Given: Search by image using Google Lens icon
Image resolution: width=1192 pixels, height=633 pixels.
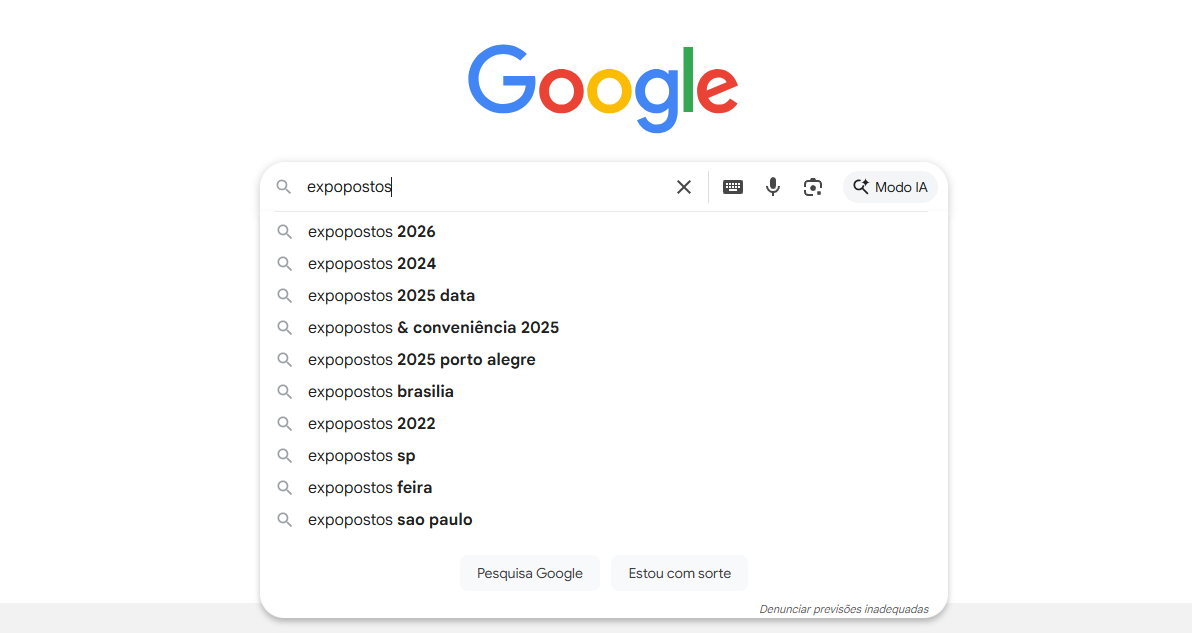Looking at the screenshot, I should point(812,186).
